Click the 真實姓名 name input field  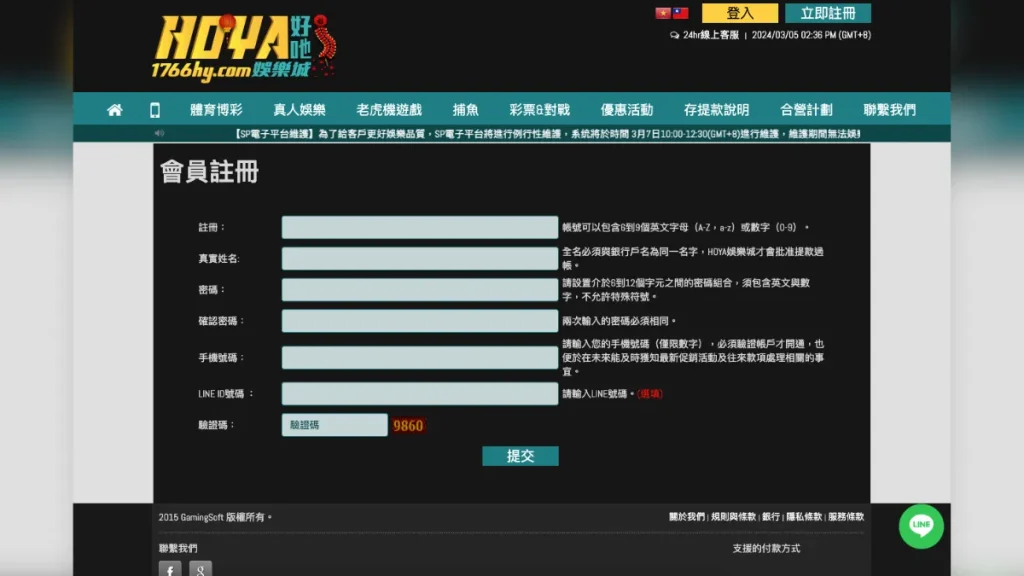[x=419, y=259]
